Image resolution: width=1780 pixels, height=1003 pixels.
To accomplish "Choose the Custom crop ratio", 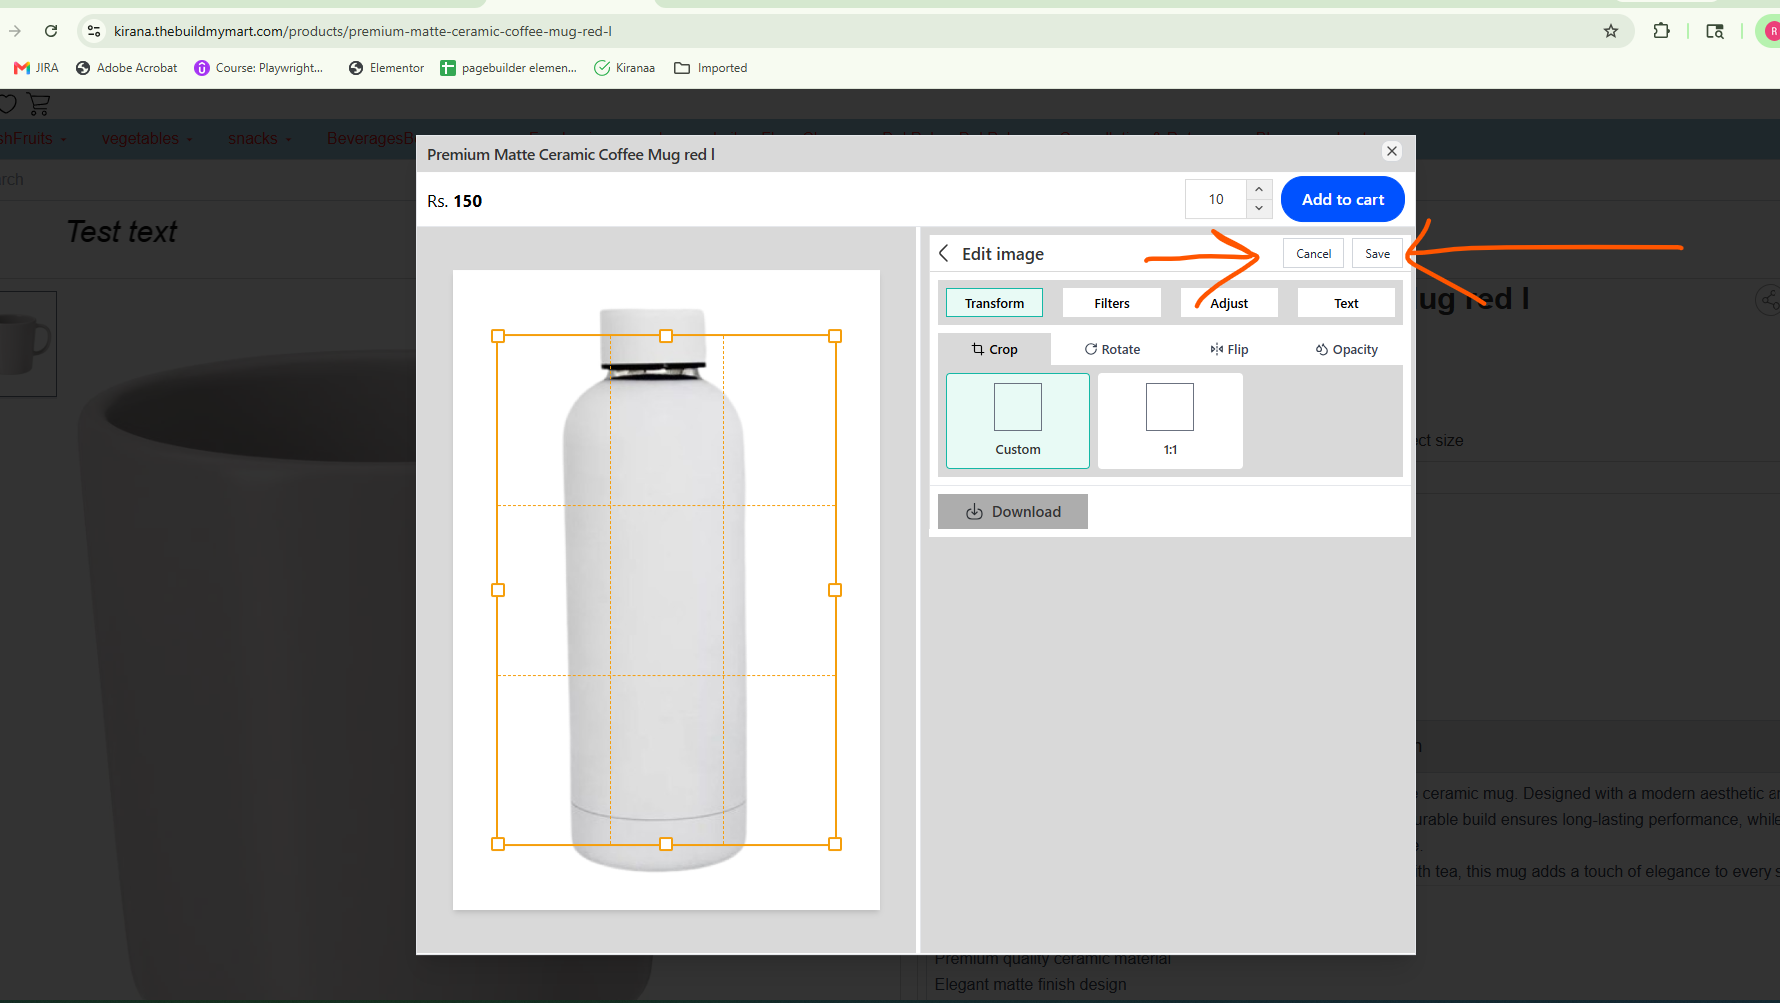I will tap(1018, 421).
